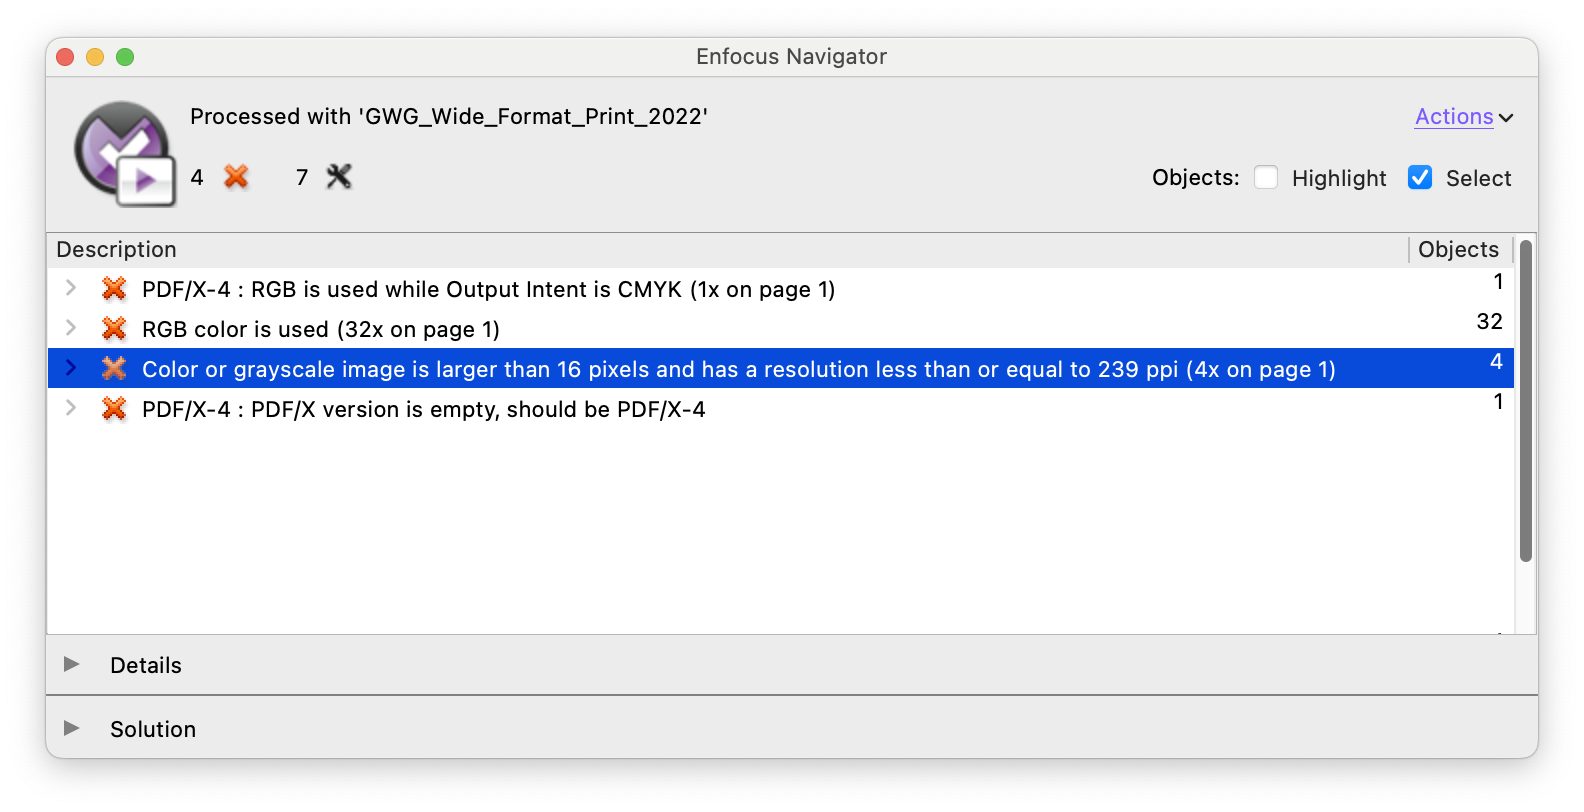Expand the PDF/X-4 RGB Output Intent row
Screen dimensions: 1584x812
tap(70, 288)
